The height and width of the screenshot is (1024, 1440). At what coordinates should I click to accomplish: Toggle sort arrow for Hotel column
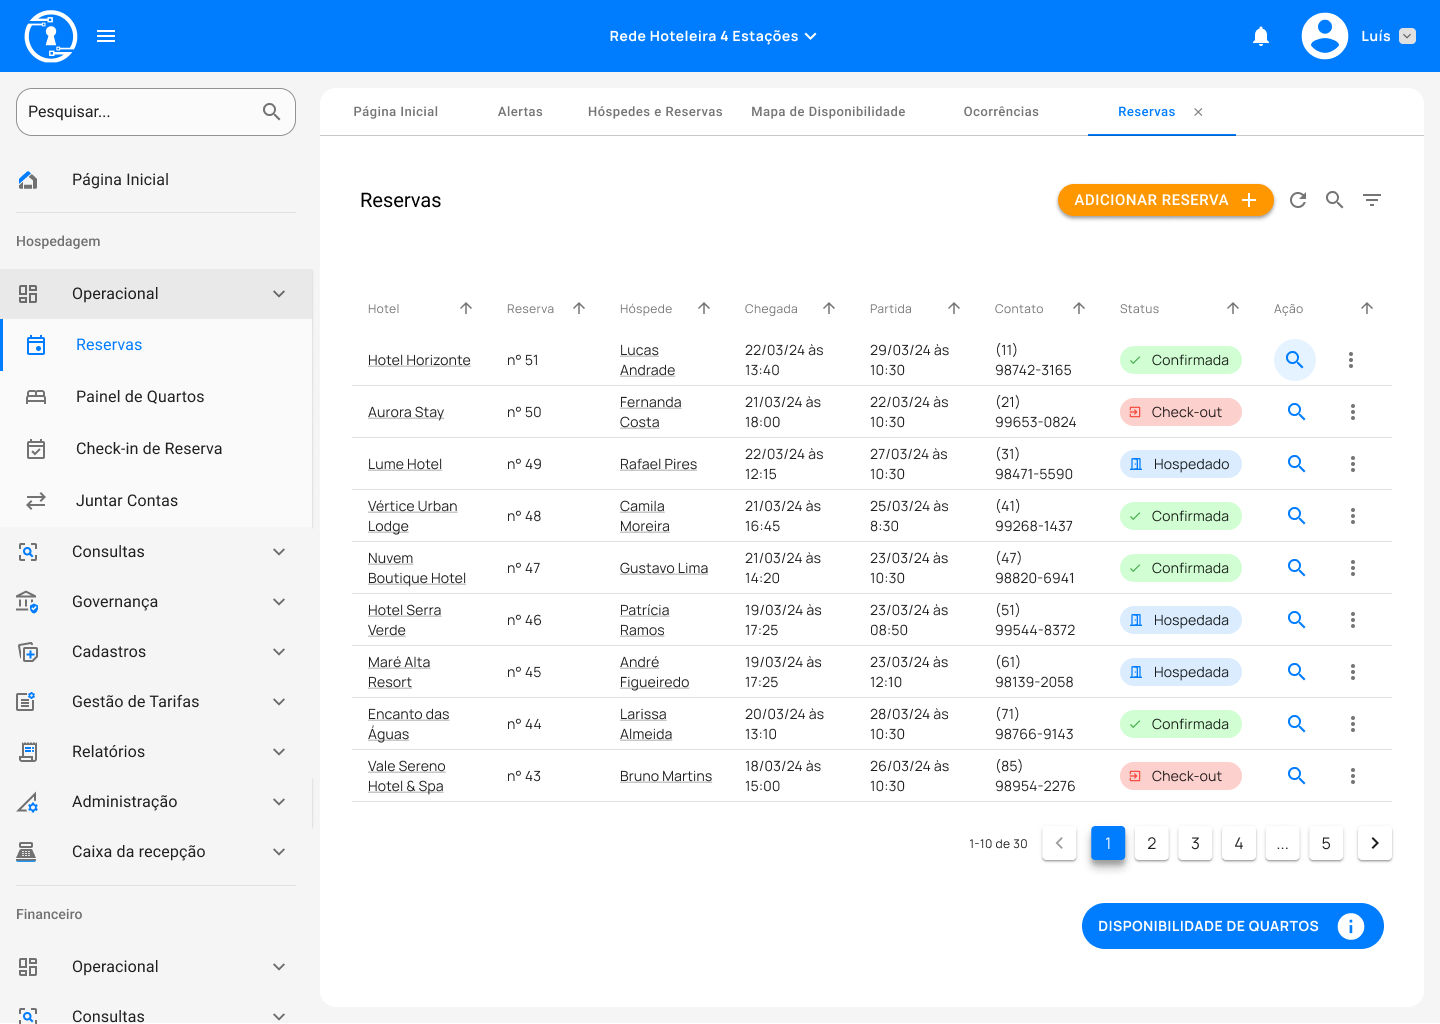point(466,308)
